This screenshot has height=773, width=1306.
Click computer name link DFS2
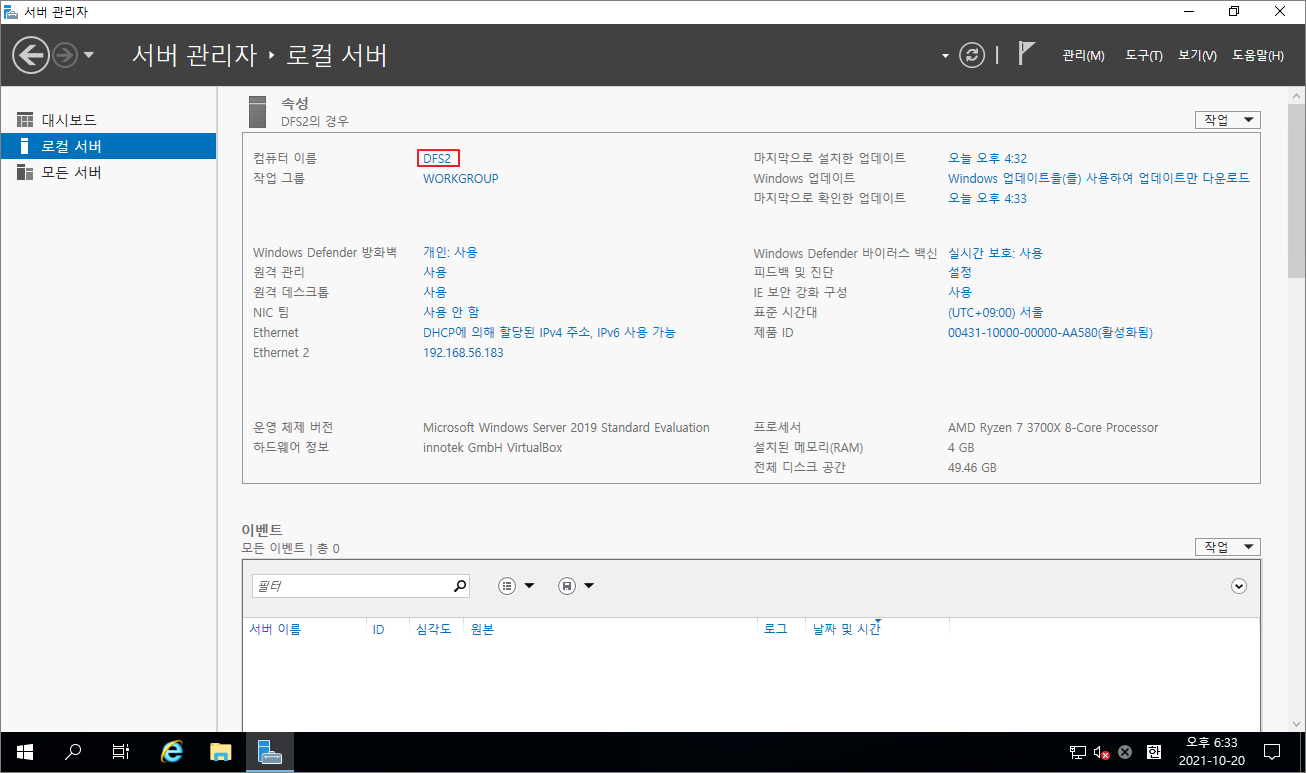[x=438, y=158]
